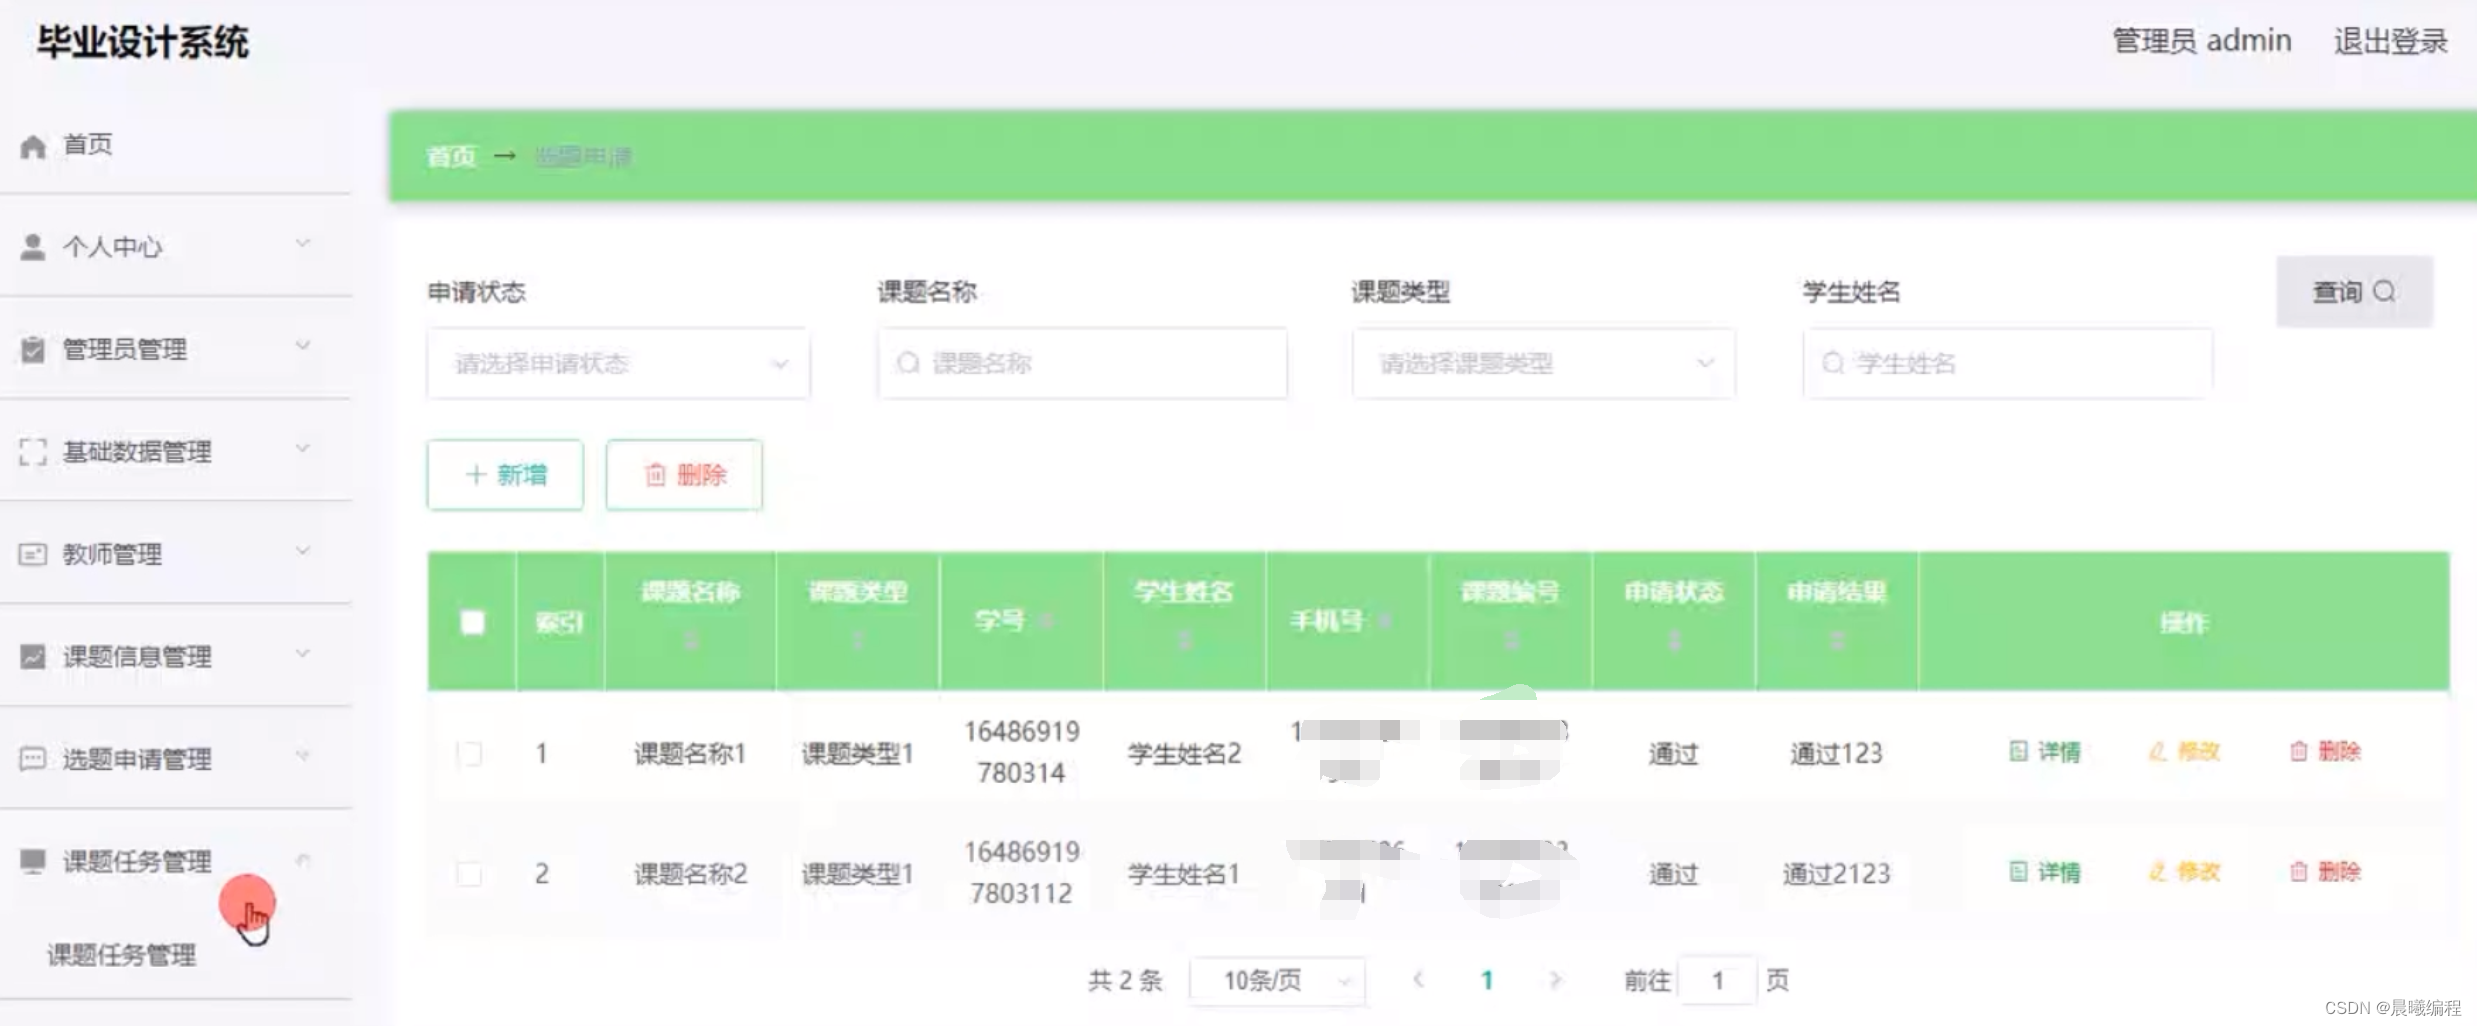Screen dimensions: 2477x1026
Task: Click 删除 for row 课题名称2
Action: click(x=2325, y=872)
